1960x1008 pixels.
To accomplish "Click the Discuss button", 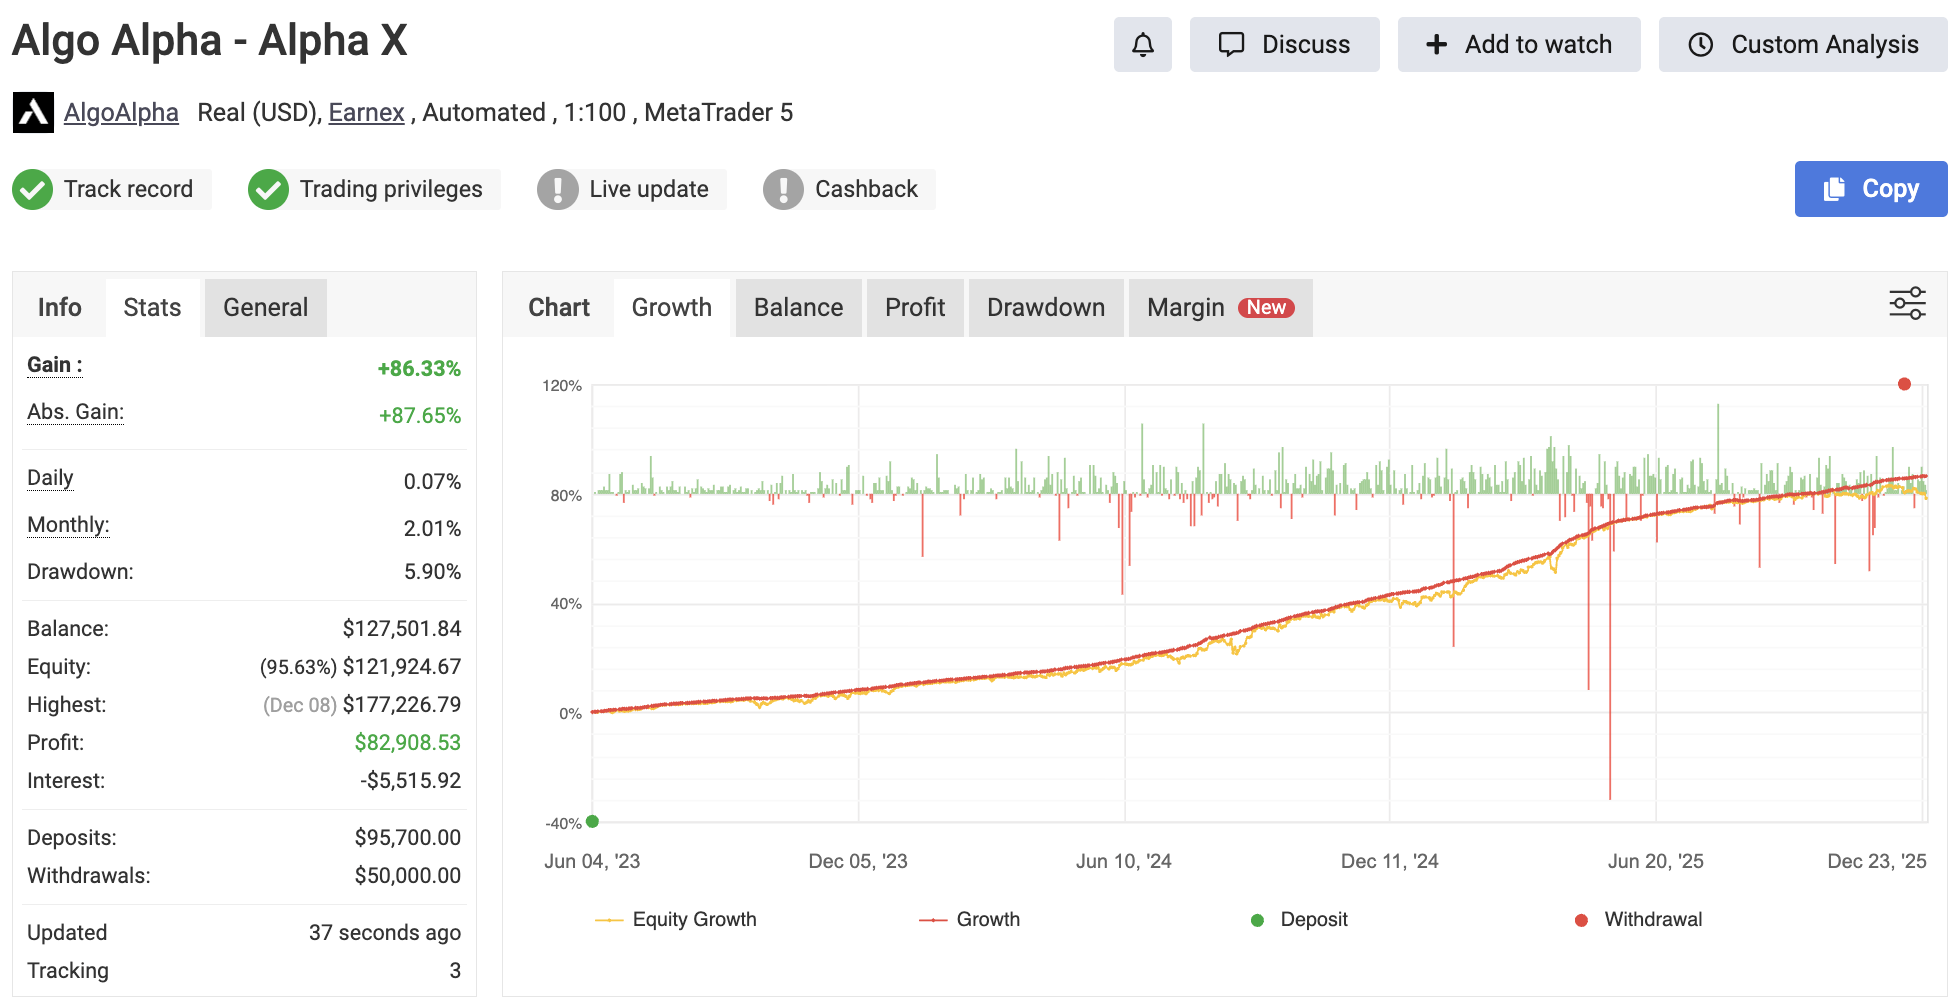I will pyautogui.click(x=1284, y=44).
